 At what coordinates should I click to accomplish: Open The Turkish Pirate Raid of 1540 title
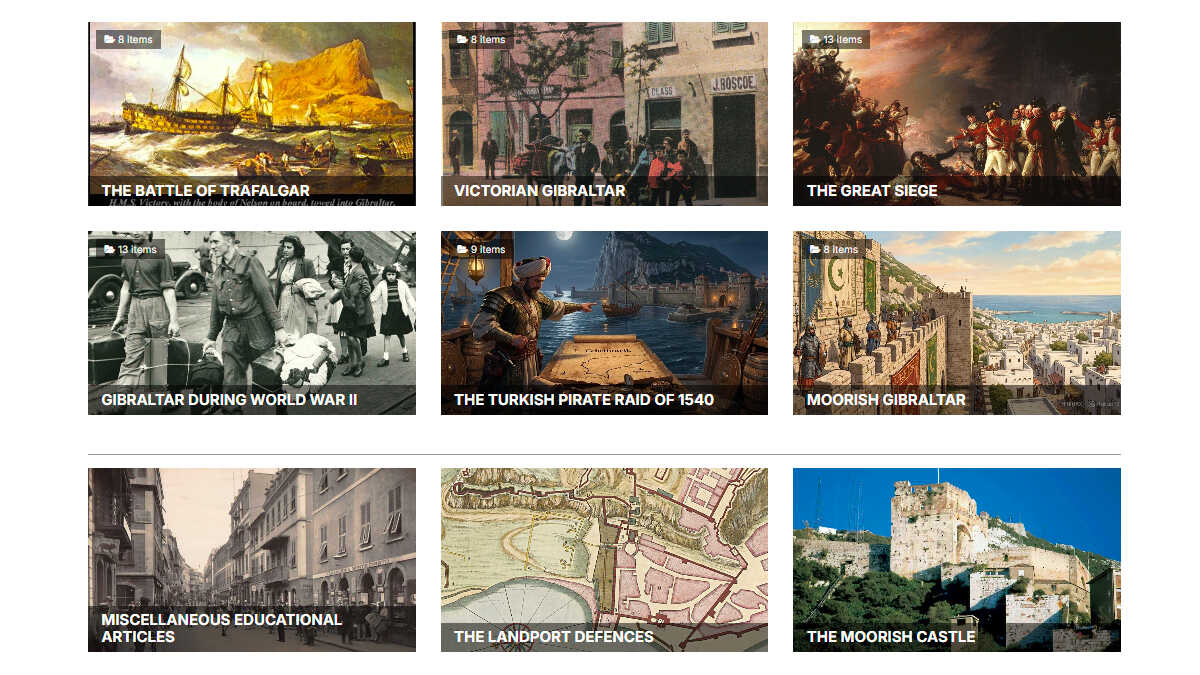[584, 399]
